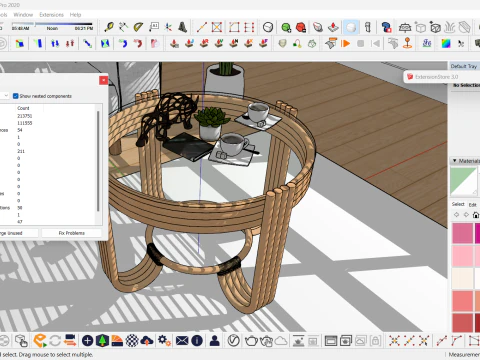The image size is (480, 360).
Task: Click the Fix Problems button
Action: tap(71, 233)
